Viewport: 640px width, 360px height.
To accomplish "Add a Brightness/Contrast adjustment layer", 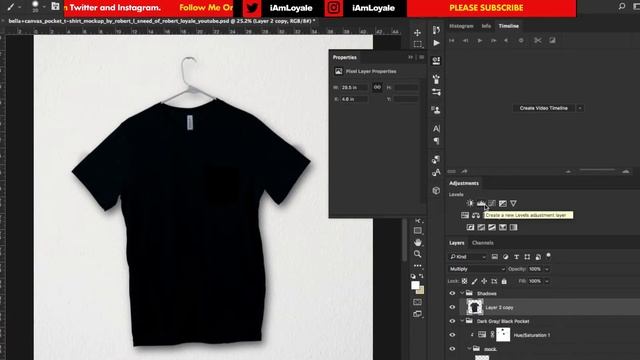I will [470, 203].
